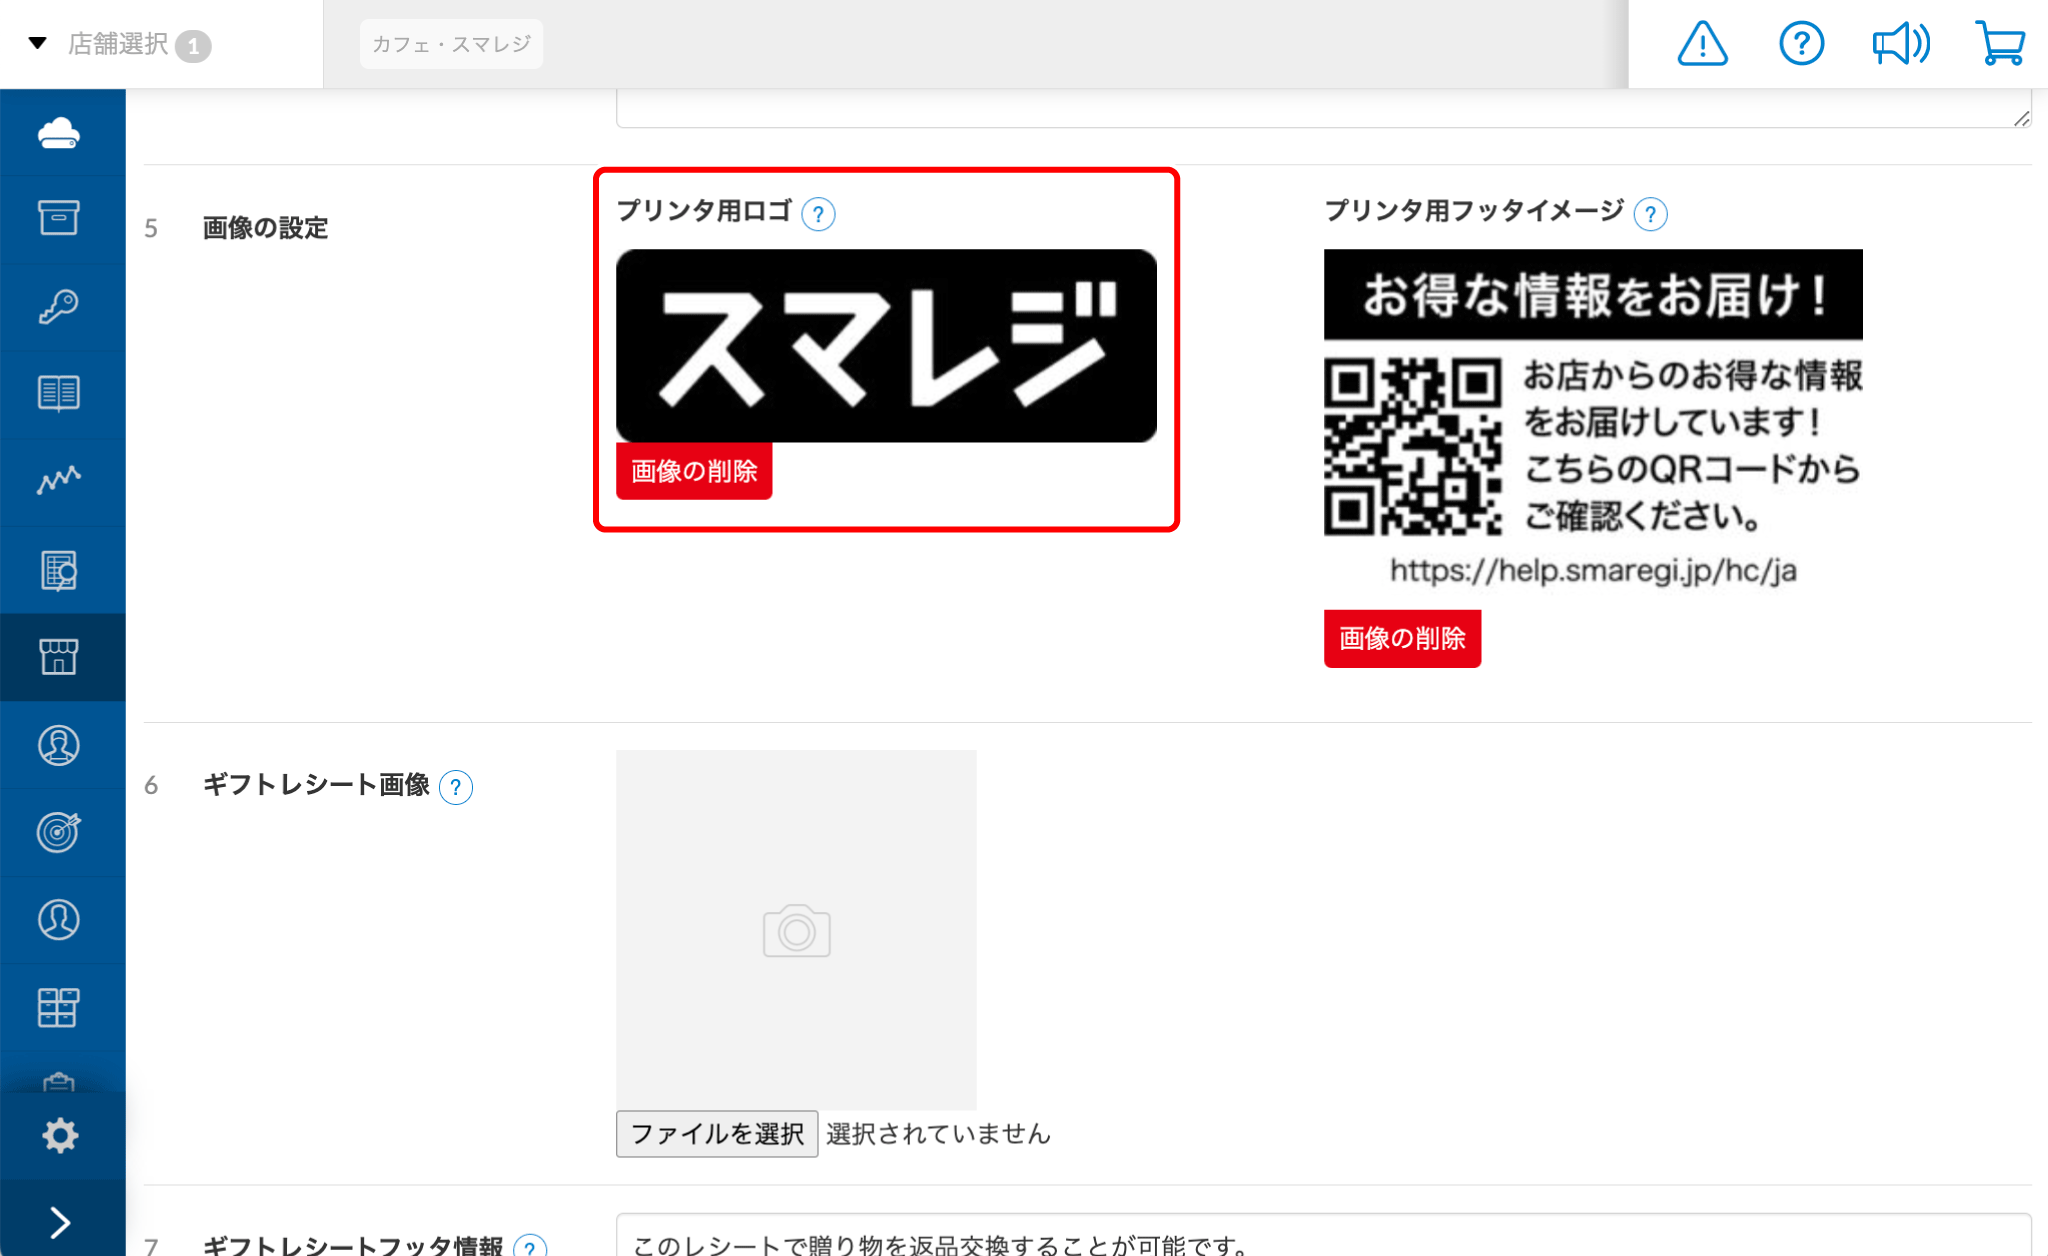The width and height of the screenshot is (2048, 1256).
Task: Delete the printer logo image
Action: (694, 471)
